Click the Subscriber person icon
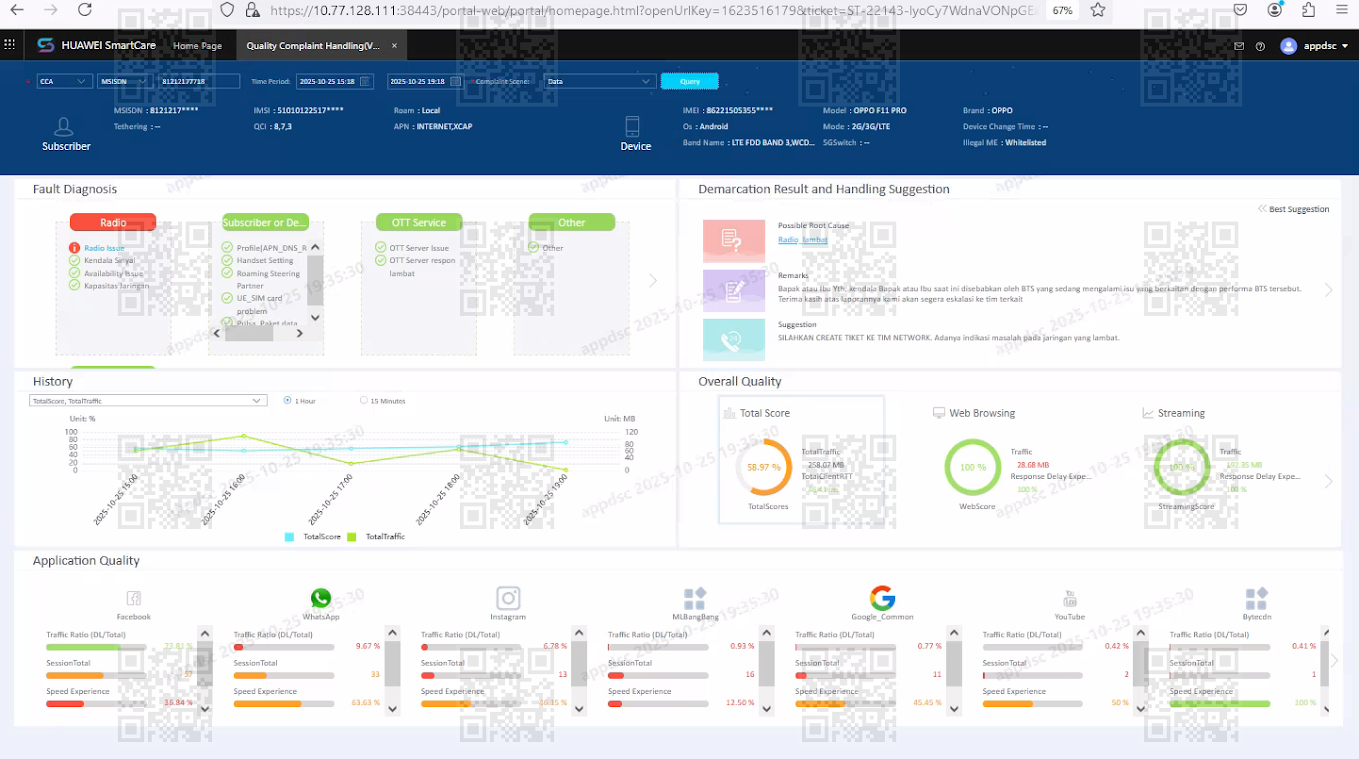1359x759 pixels. coord(64,127)
